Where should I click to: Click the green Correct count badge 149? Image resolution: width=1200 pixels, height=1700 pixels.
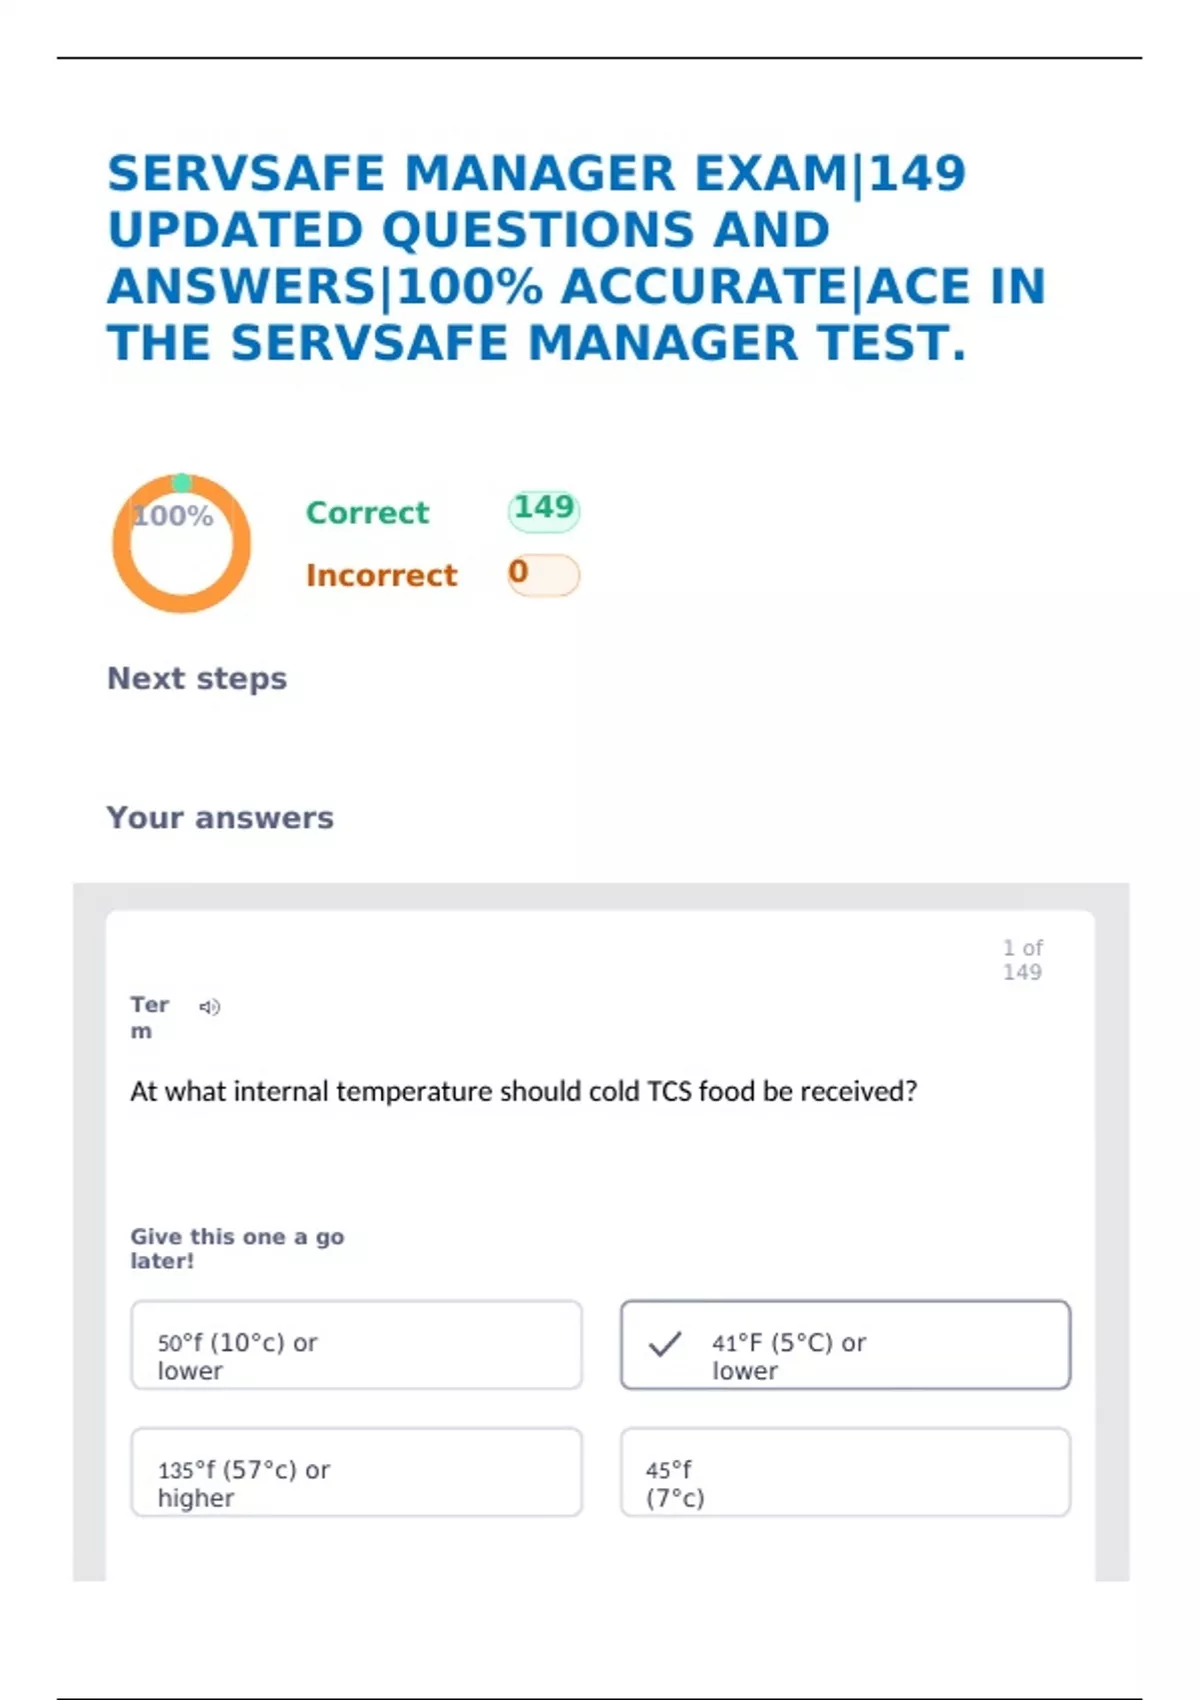coord(544,510)
